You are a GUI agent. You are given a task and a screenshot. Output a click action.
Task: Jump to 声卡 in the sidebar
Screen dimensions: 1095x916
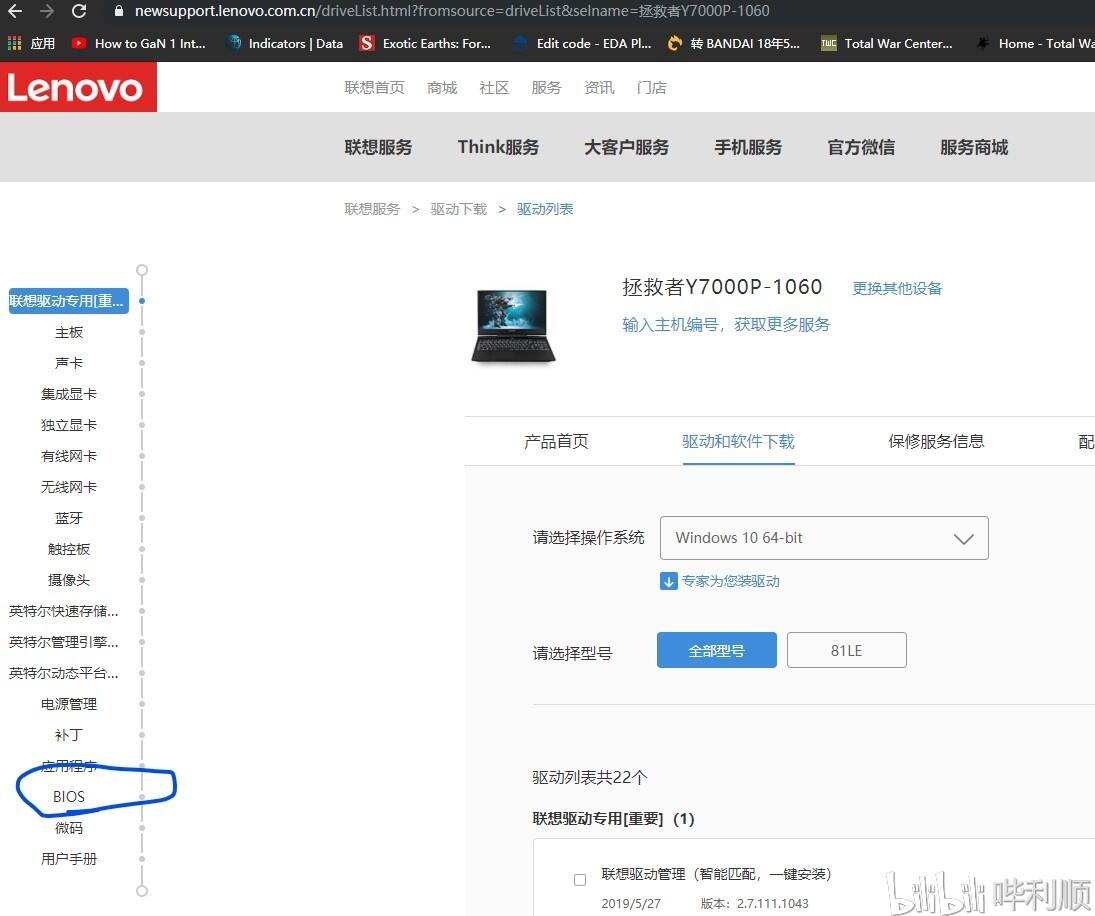coord(69,363)
